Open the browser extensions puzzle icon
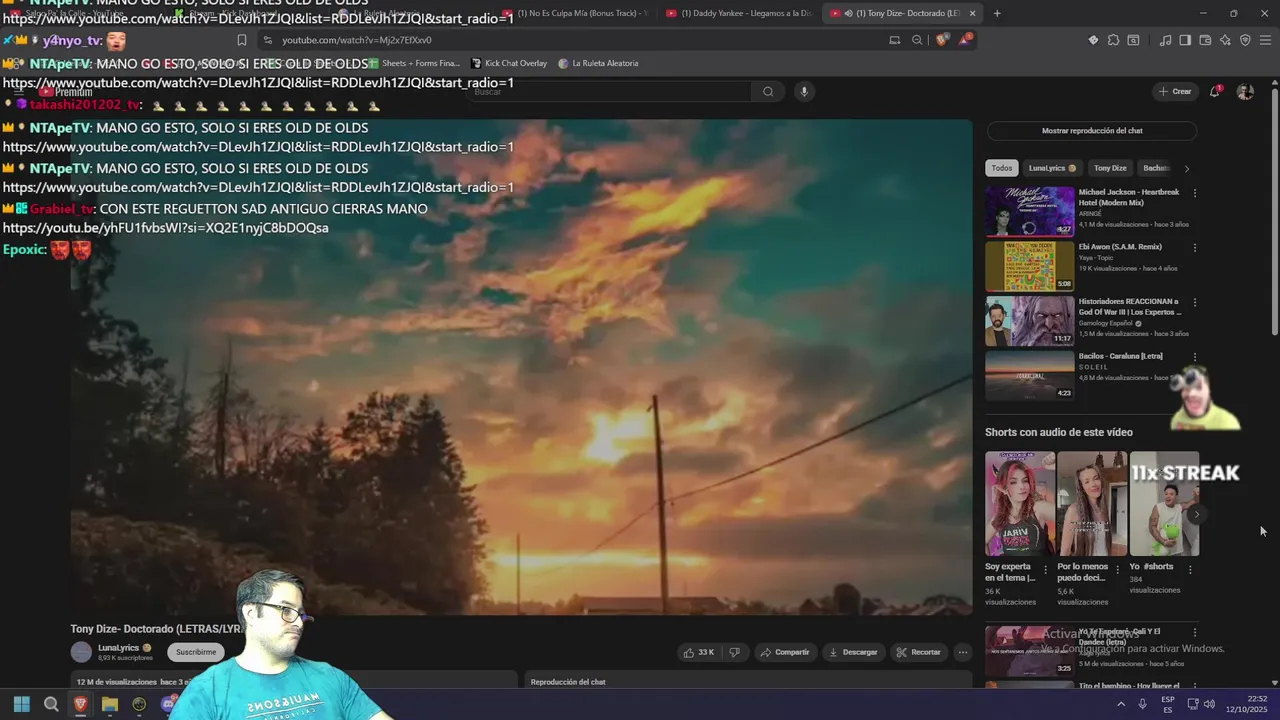The height and width of the screenshot is (720, 1280). pos(1113,40)
